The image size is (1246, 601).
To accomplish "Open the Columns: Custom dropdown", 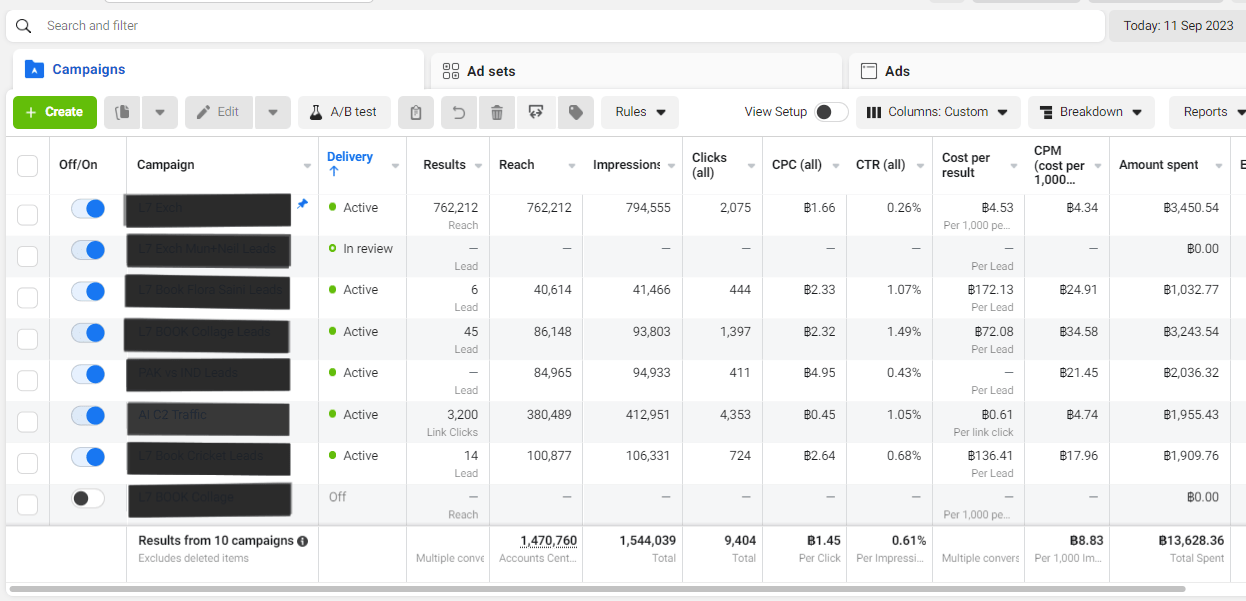I will pos(938,112).
